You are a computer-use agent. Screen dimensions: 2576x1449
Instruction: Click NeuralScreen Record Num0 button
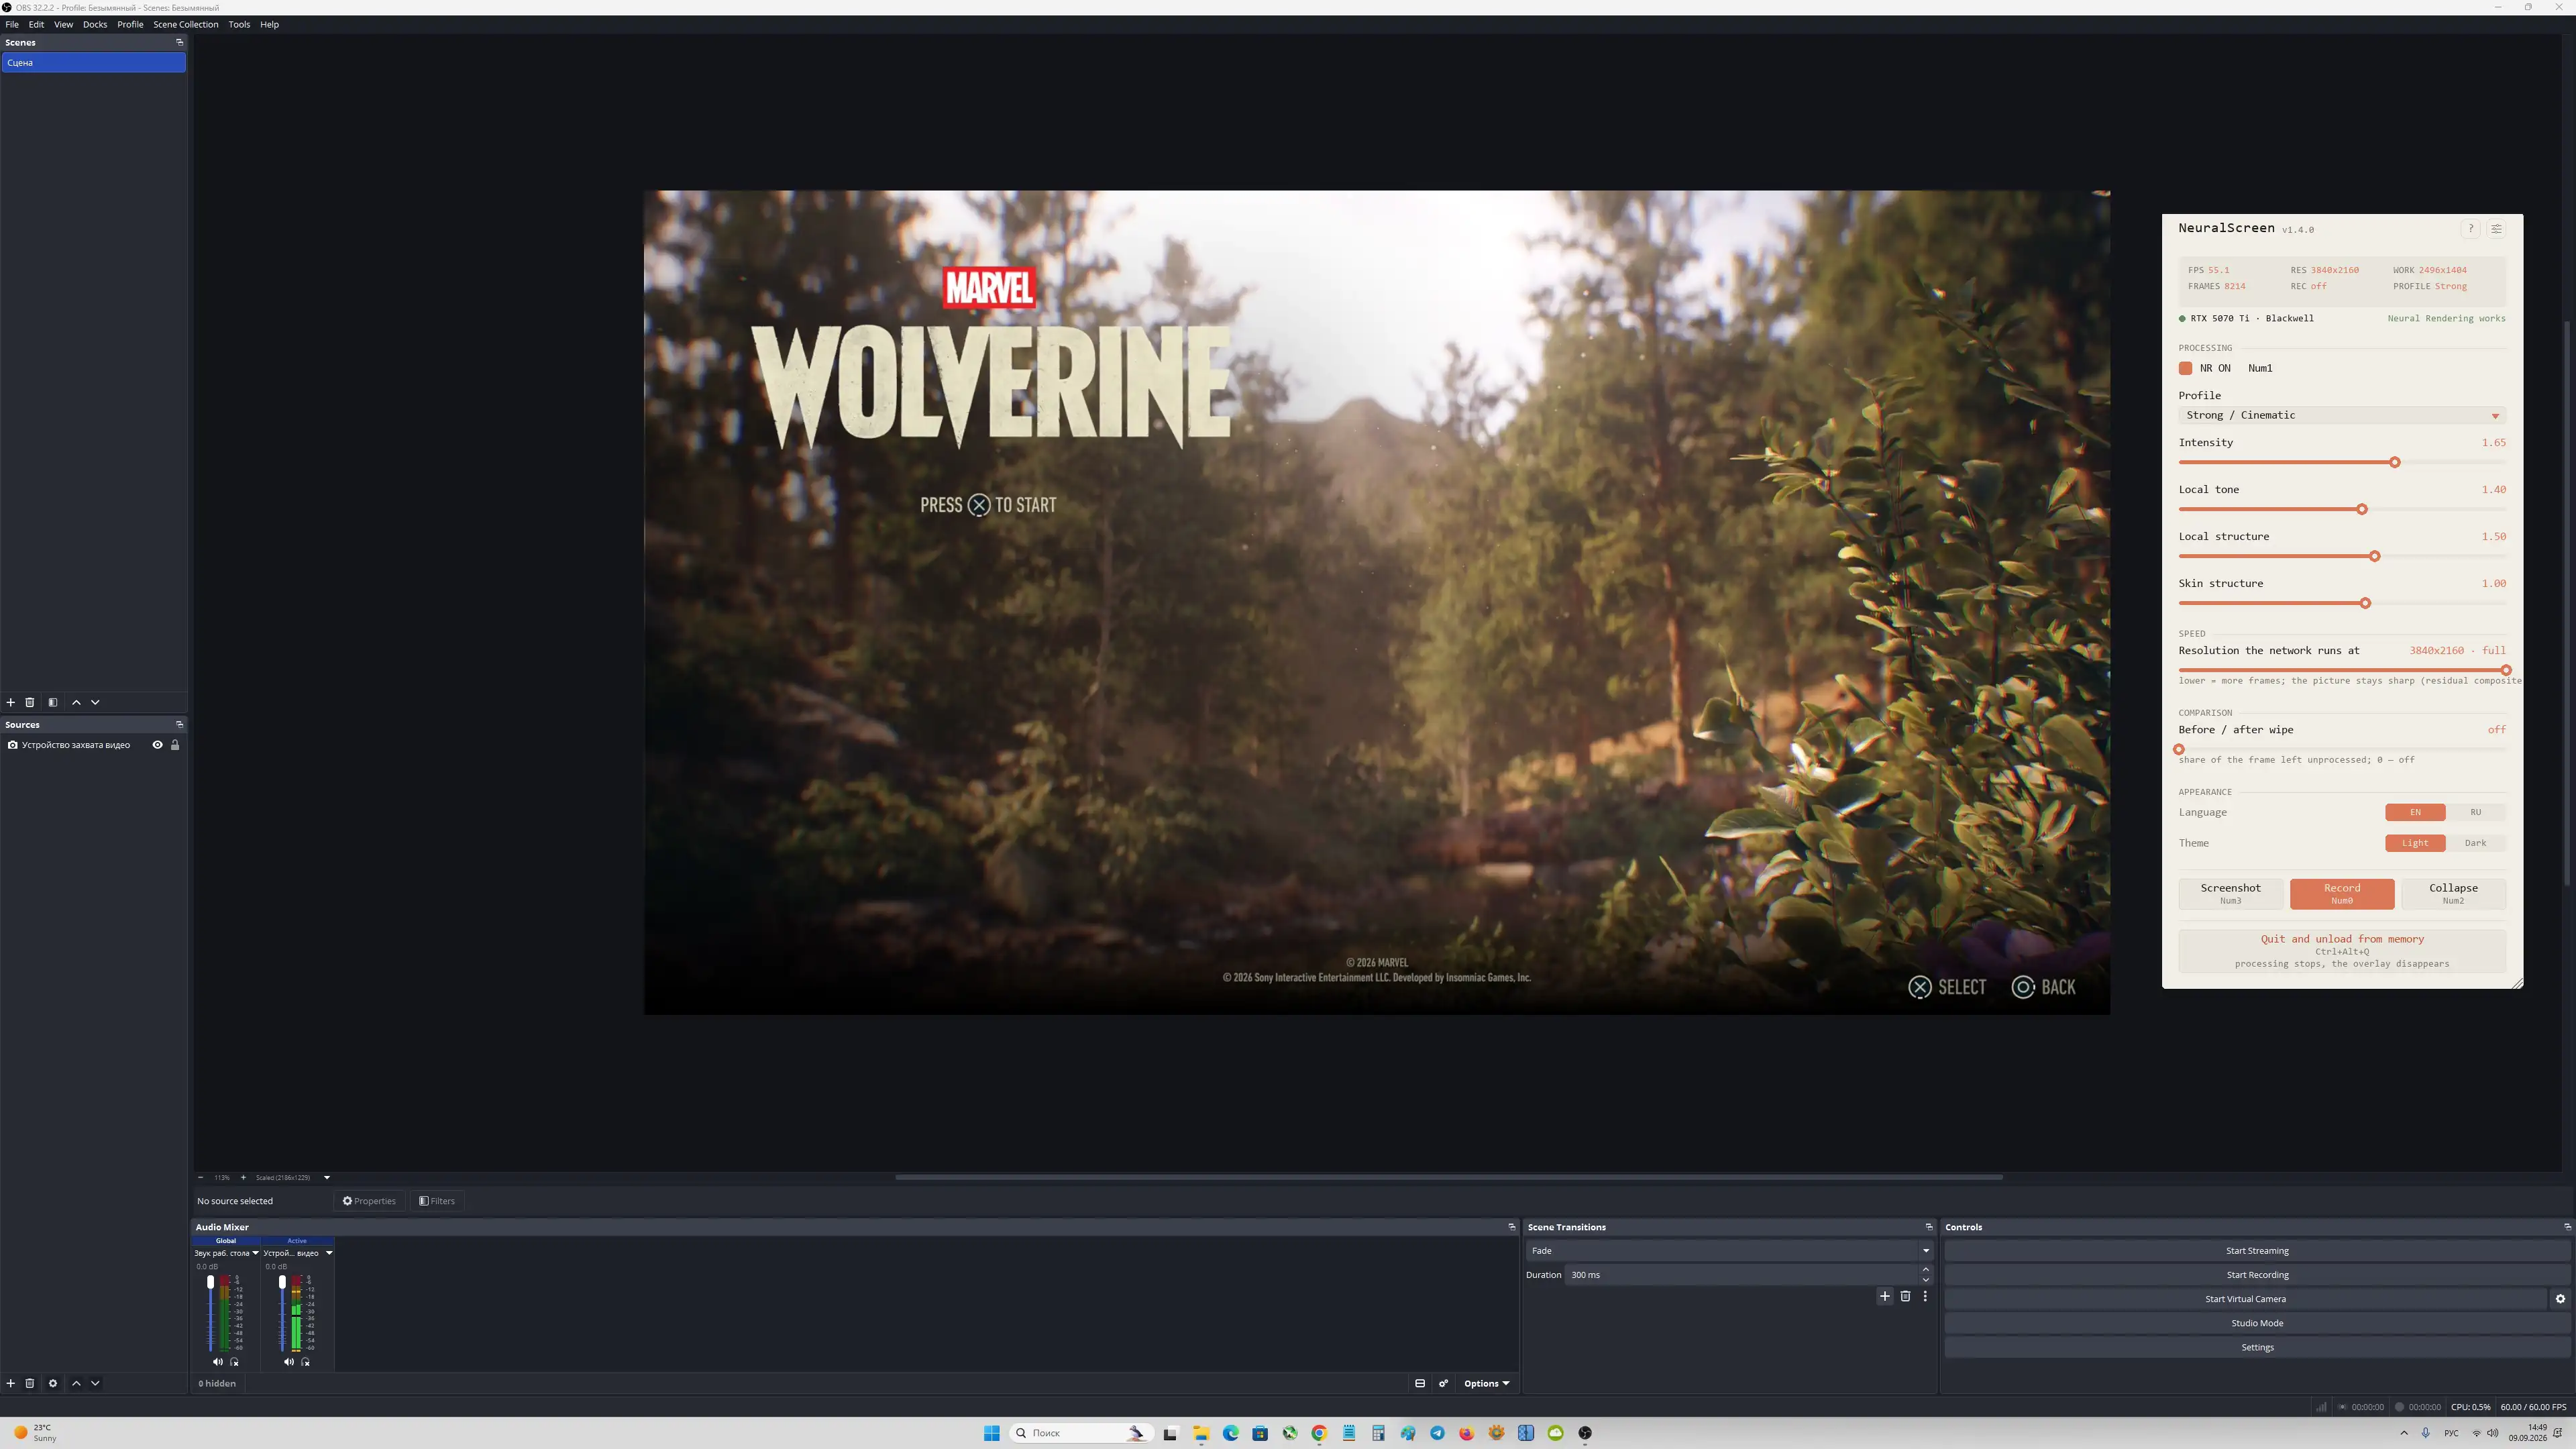click(x=2342, y=893)
